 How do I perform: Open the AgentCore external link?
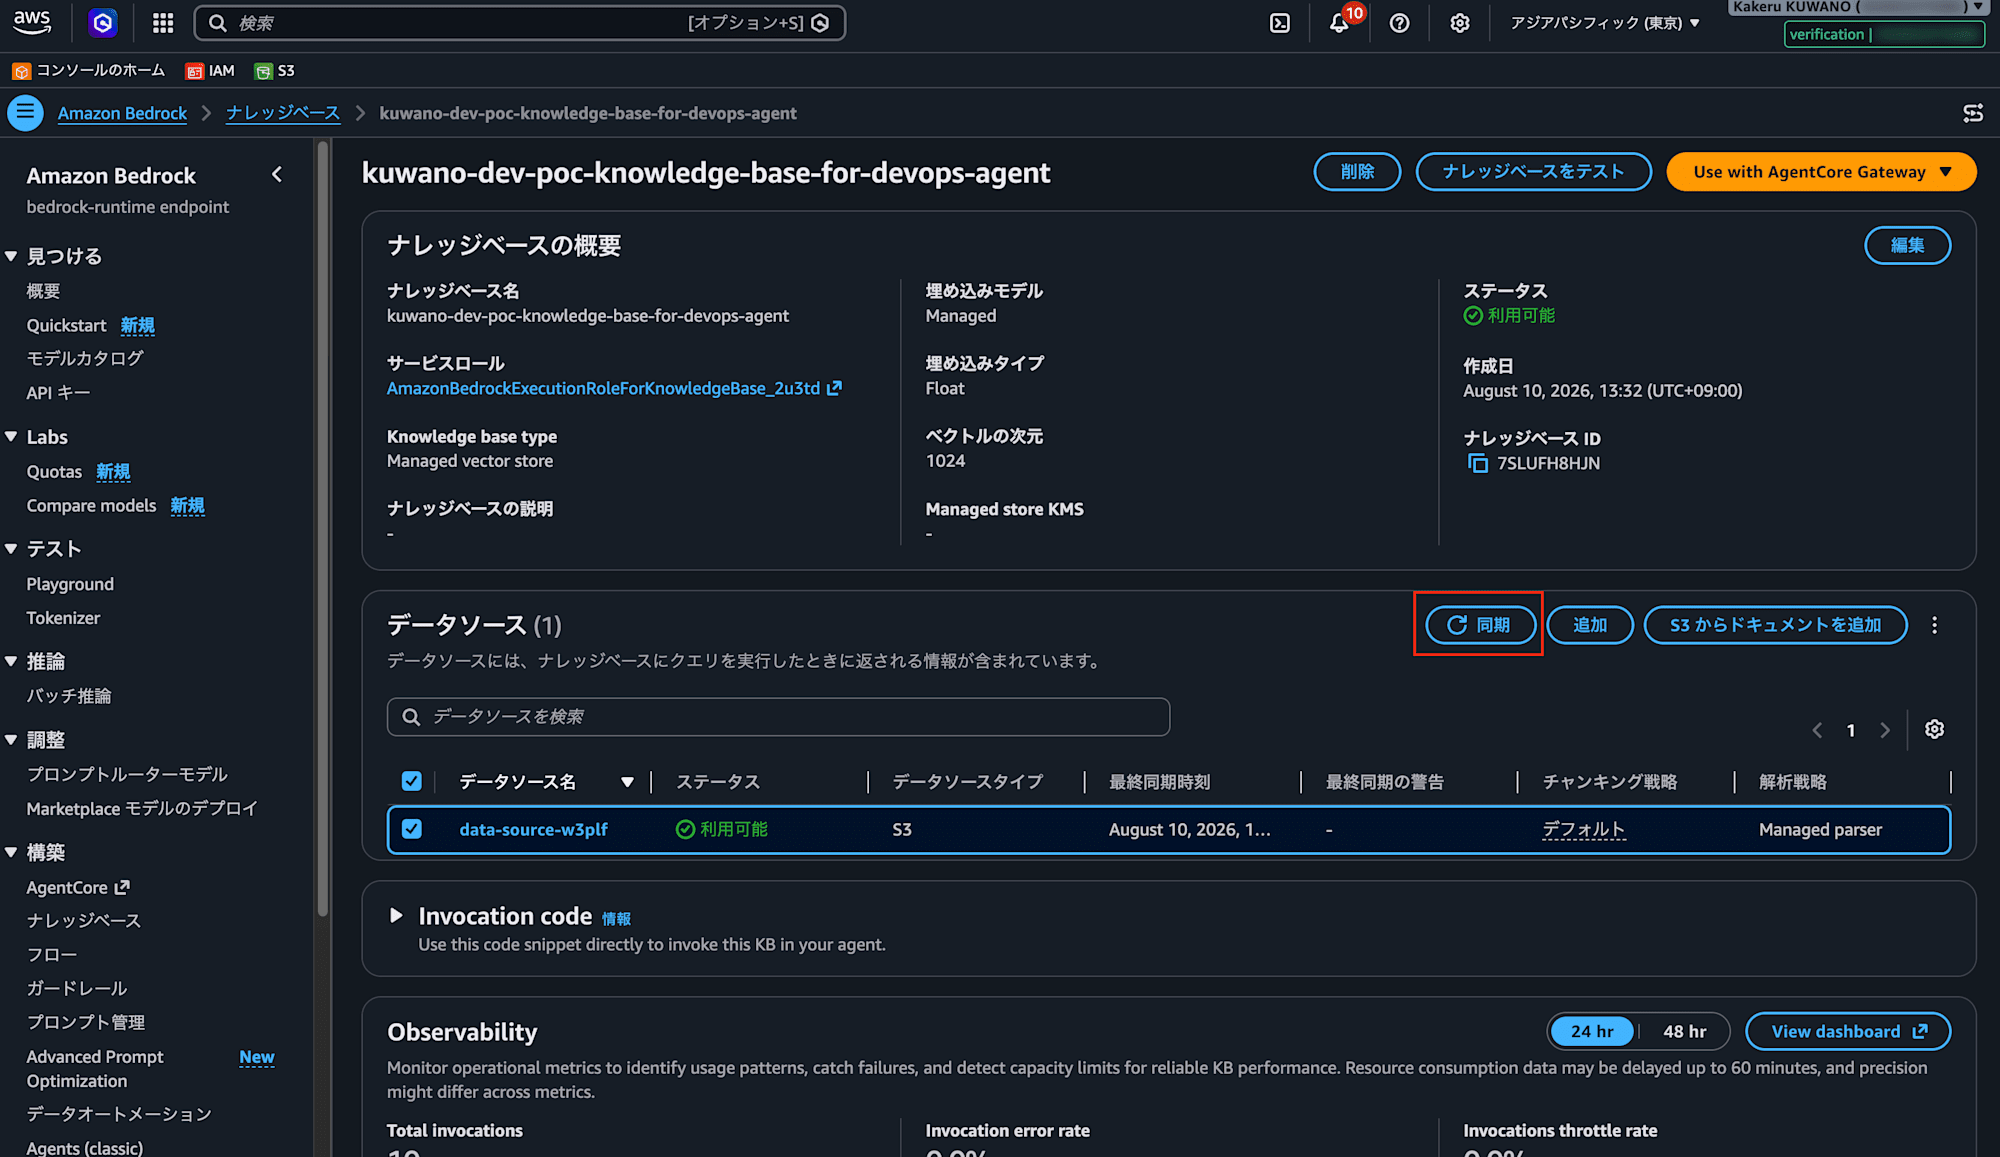78,887
